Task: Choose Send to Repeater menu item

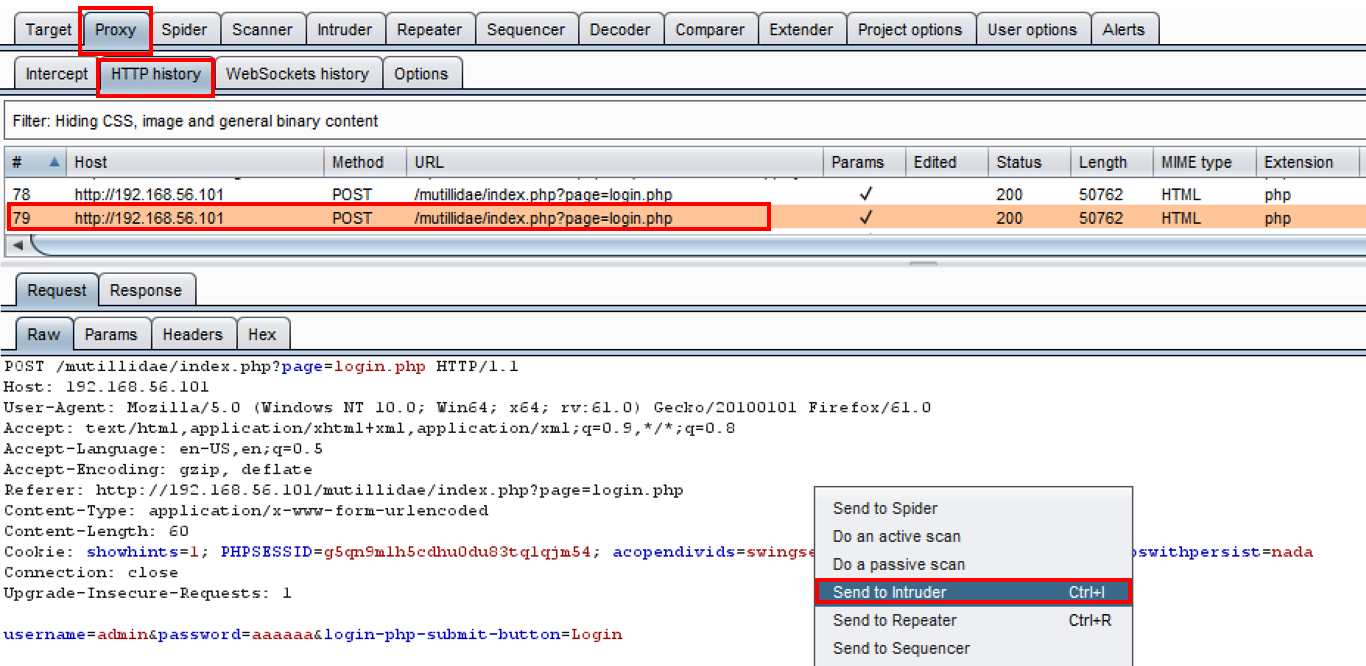Action: pos(894,620)
